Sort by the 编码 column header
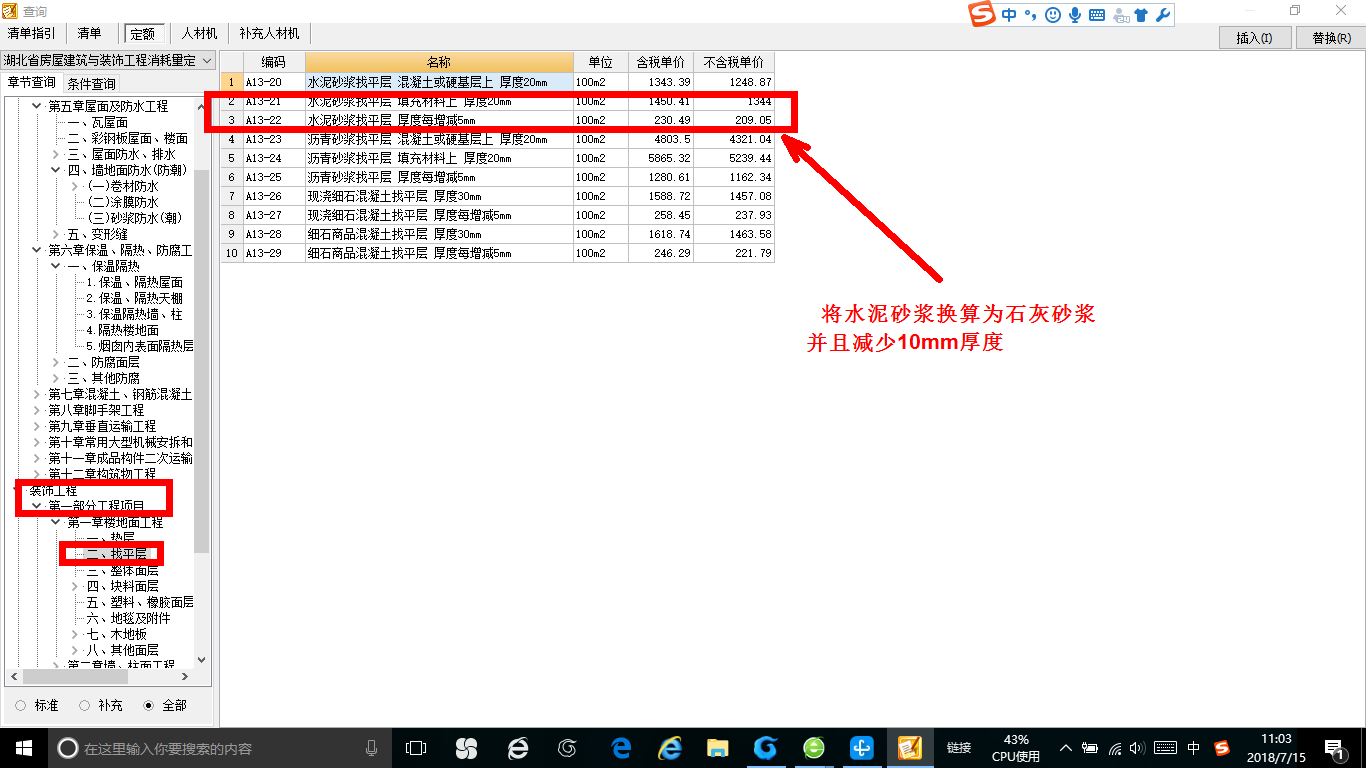This screenshot has height=768, width=1366. tap(273, 62)
